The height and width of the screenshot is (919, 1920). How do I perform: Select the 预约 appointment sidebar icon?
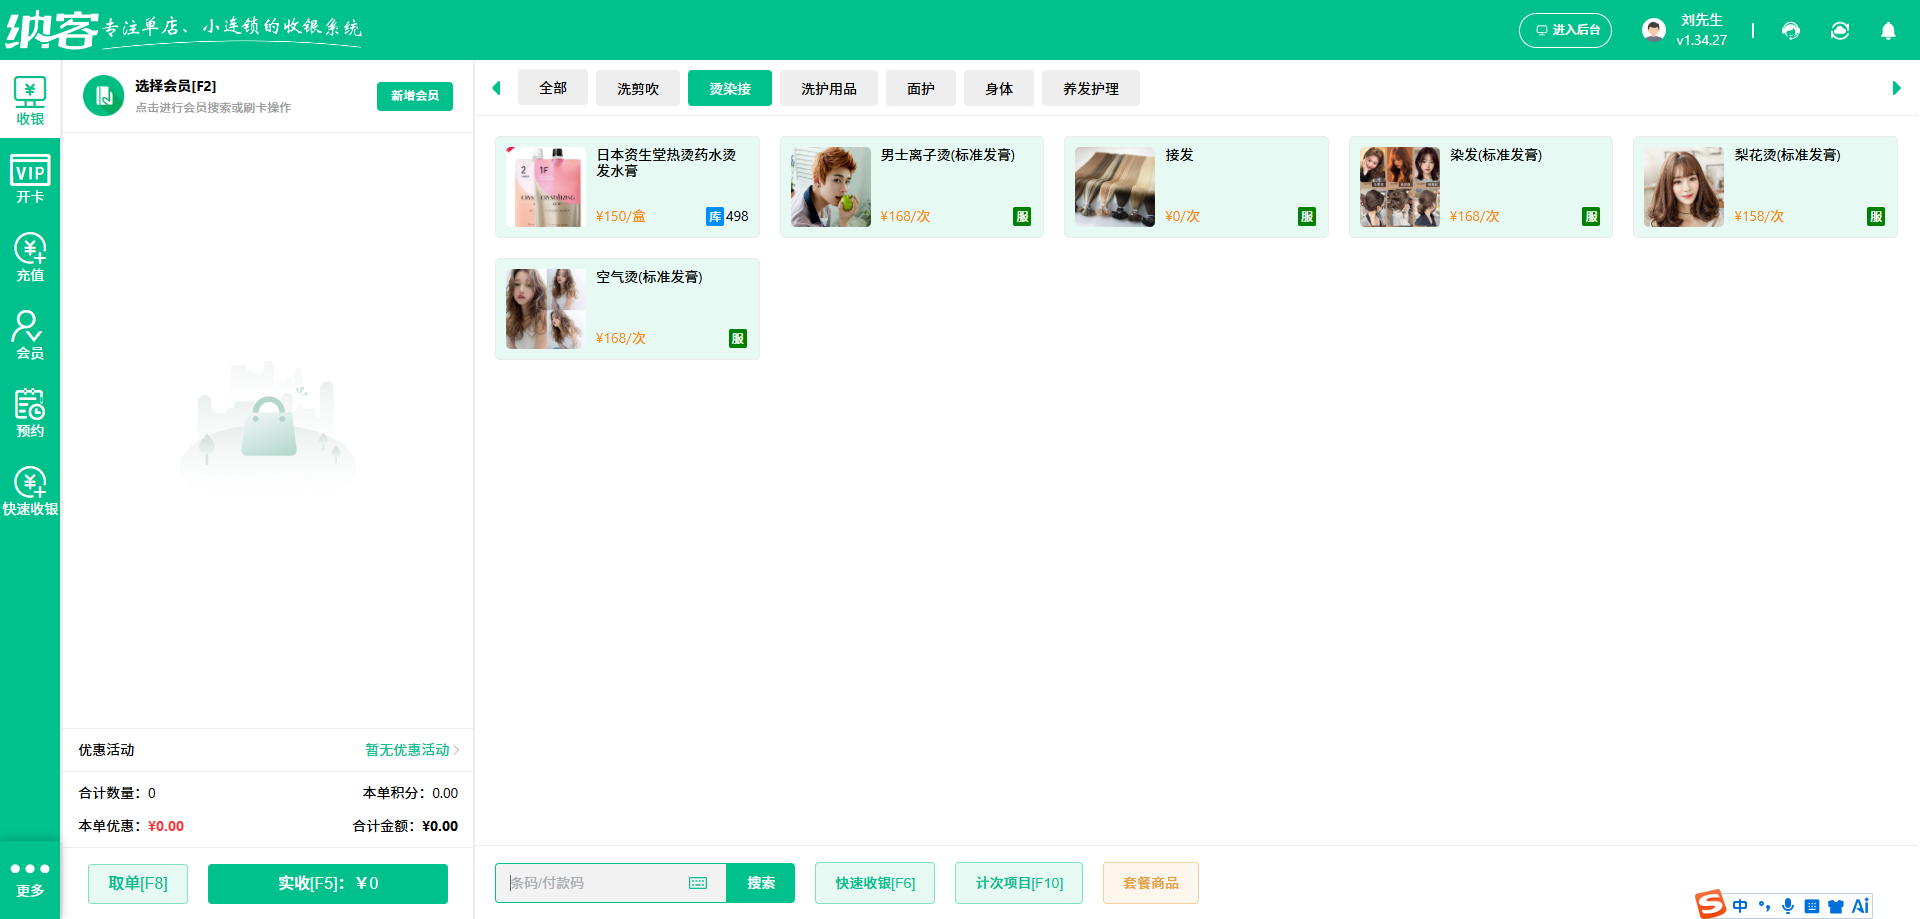tap(30, 411)
